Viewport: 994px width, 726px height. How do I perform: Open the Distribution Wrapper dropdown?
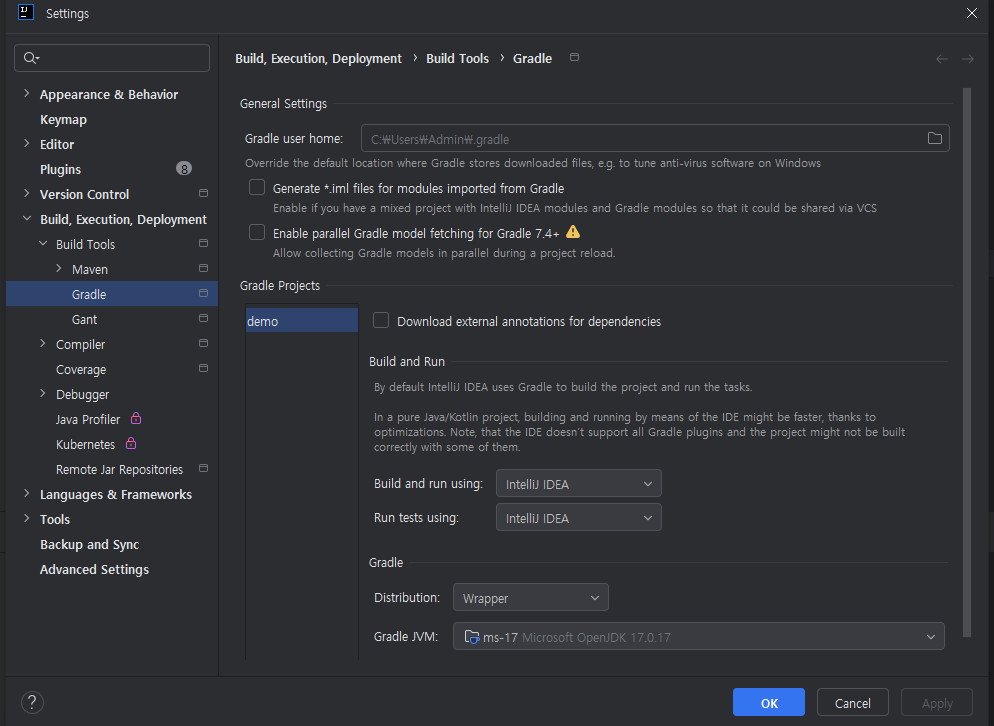click(531, 598)
